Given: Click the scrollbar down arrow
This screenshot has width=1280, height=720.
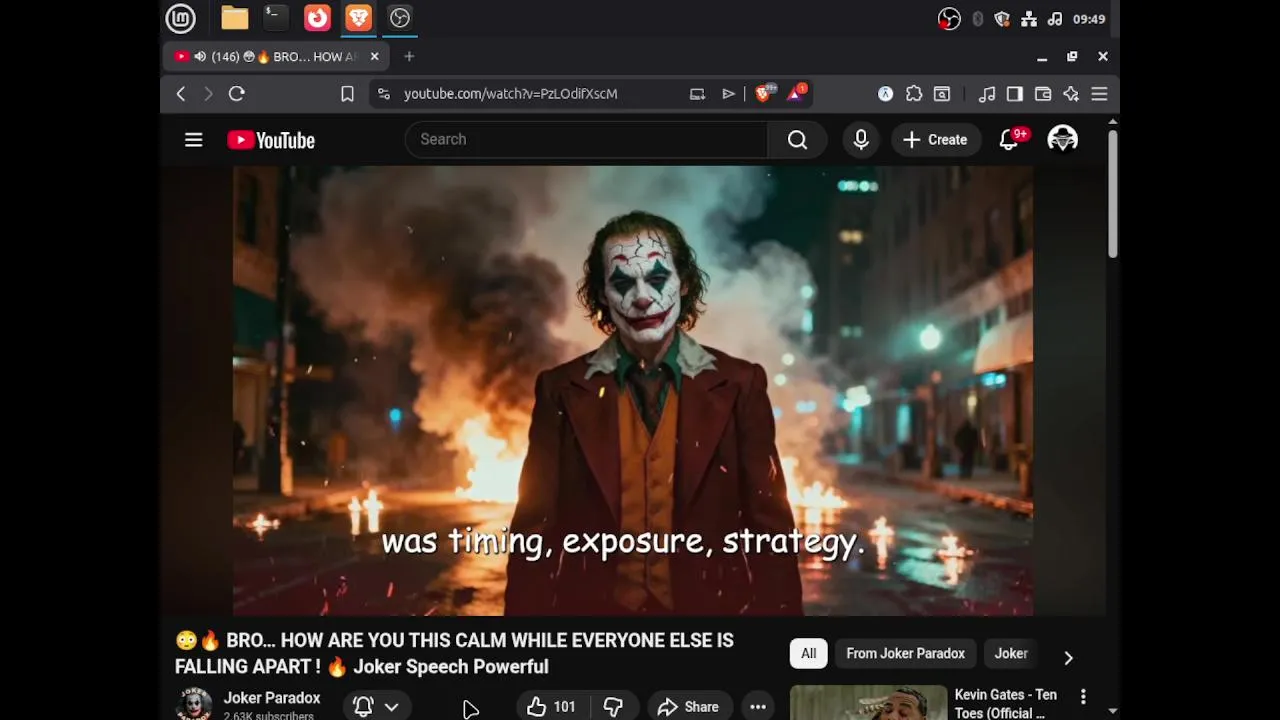Looking at the screenshot, I should [x=1112, y=711].
